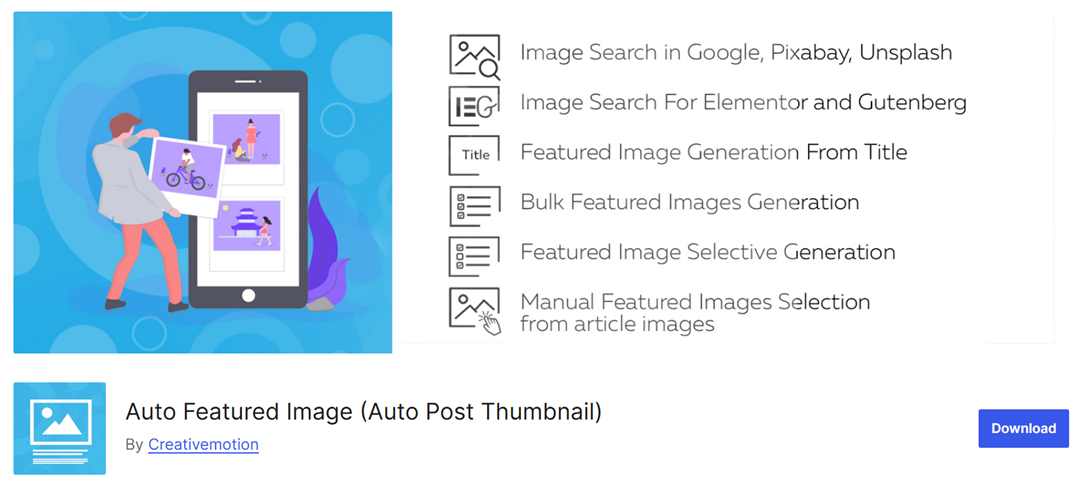This screenshot has height=485, width=1080.
Task: Click the bulk generation checklist icon
Action: pyautogui.click(x=474, y=205)
